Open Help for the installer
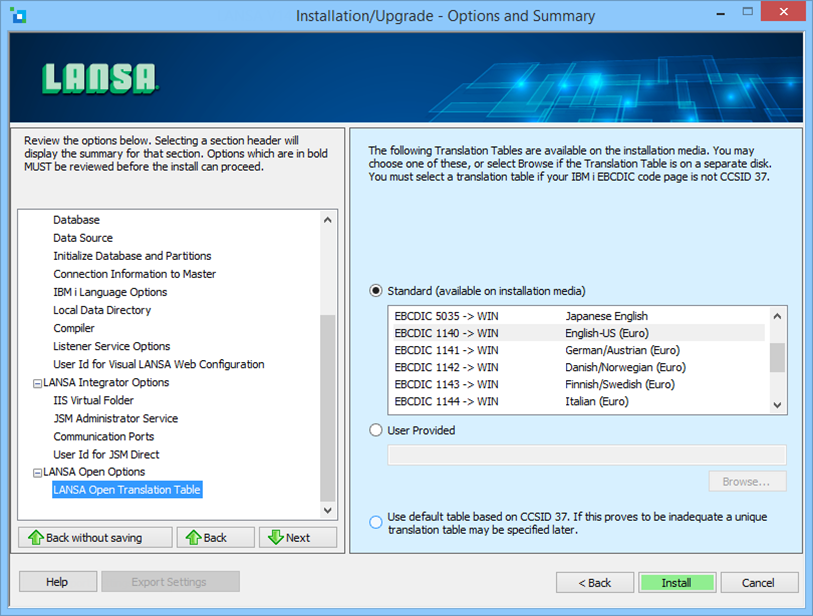The width and height of the screenshot is (813, 616). click(x=58, y=582)
